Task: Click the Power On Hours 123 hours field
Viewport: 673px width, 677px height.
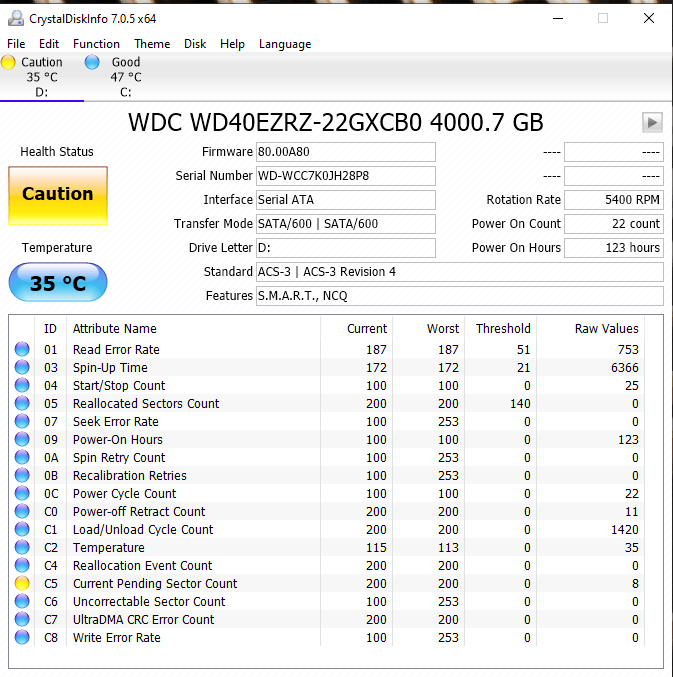Action: click(613, 248)
